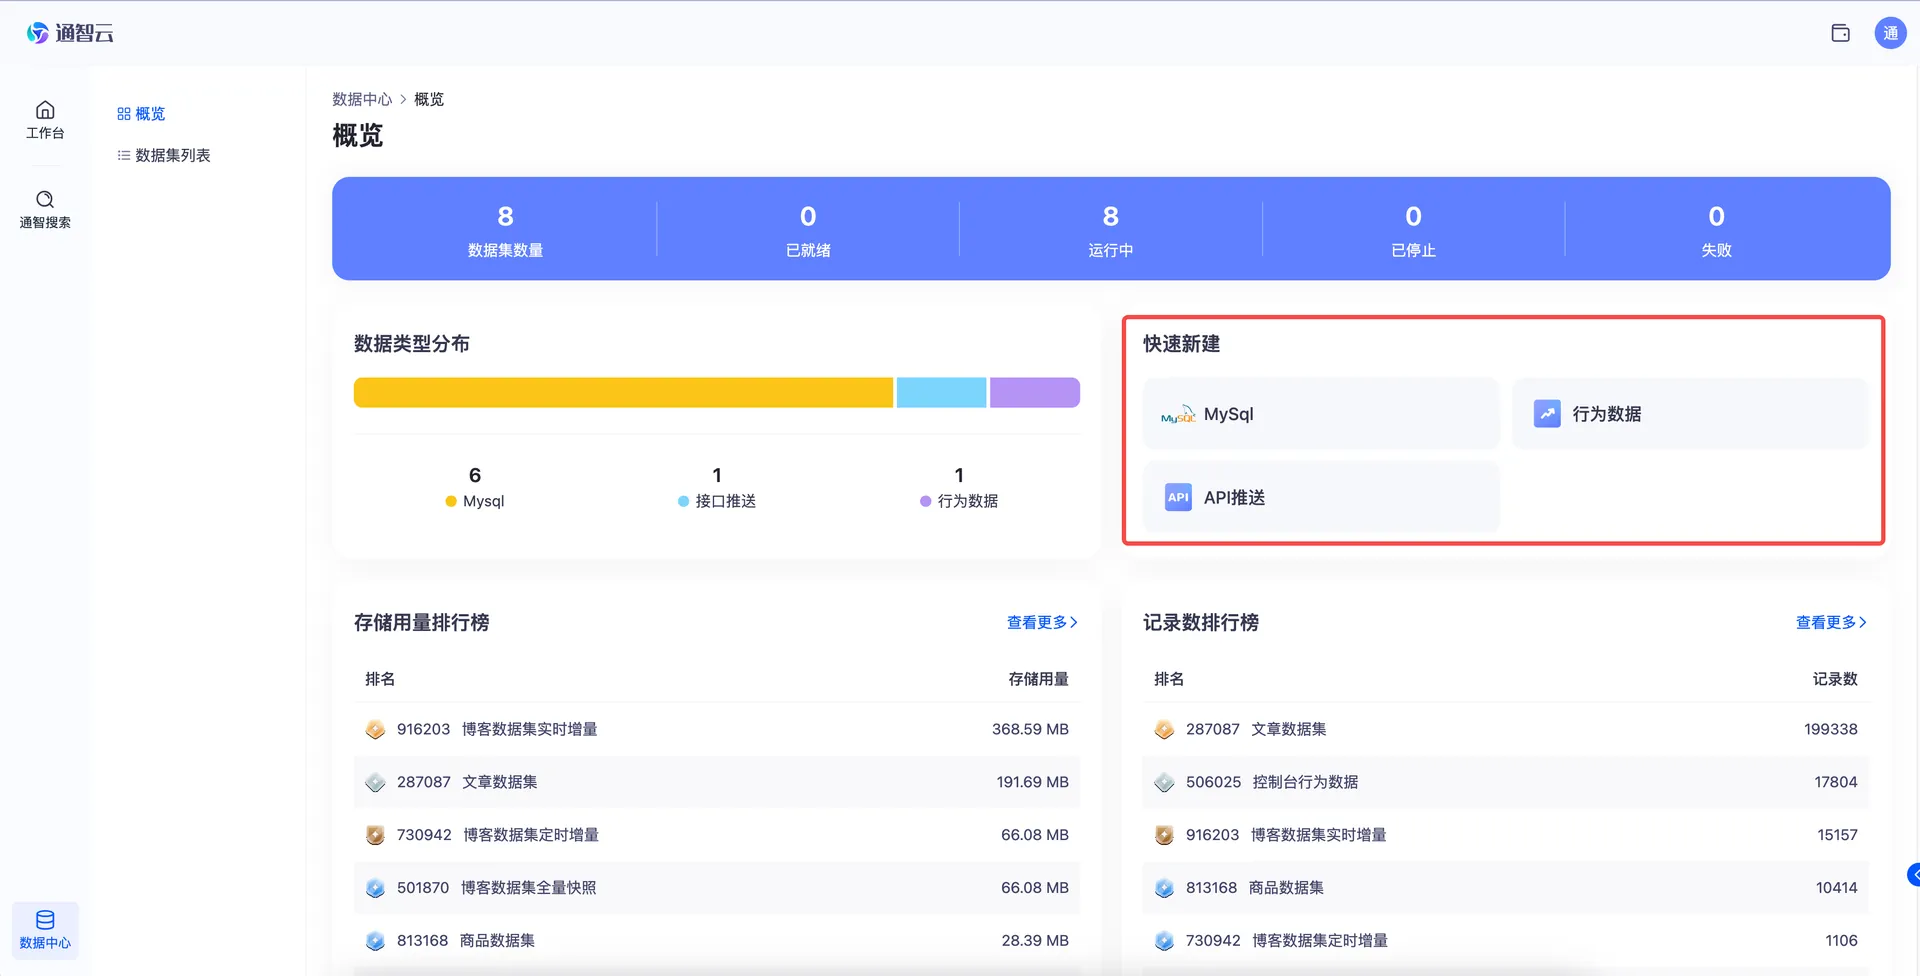The image size is (1920, 976).
Task: Click the 失败 stat
Action: click(1716, 230)
